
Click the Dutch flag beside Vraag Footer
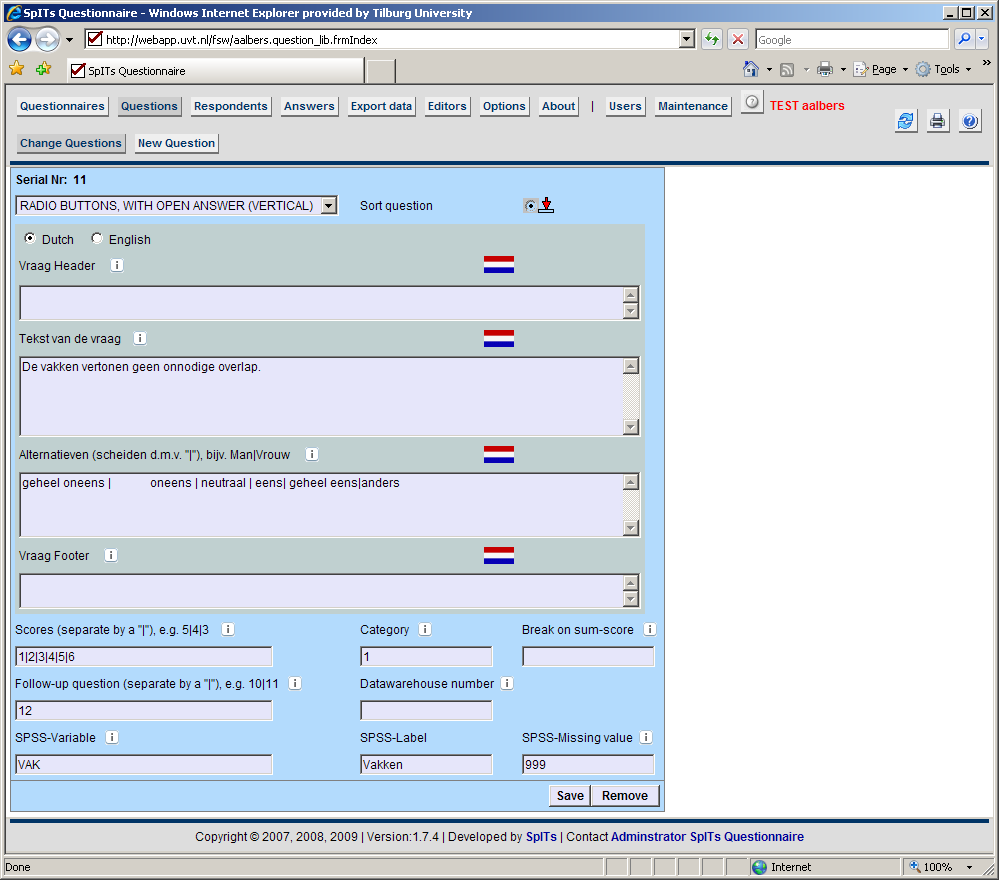coord(498,556)
